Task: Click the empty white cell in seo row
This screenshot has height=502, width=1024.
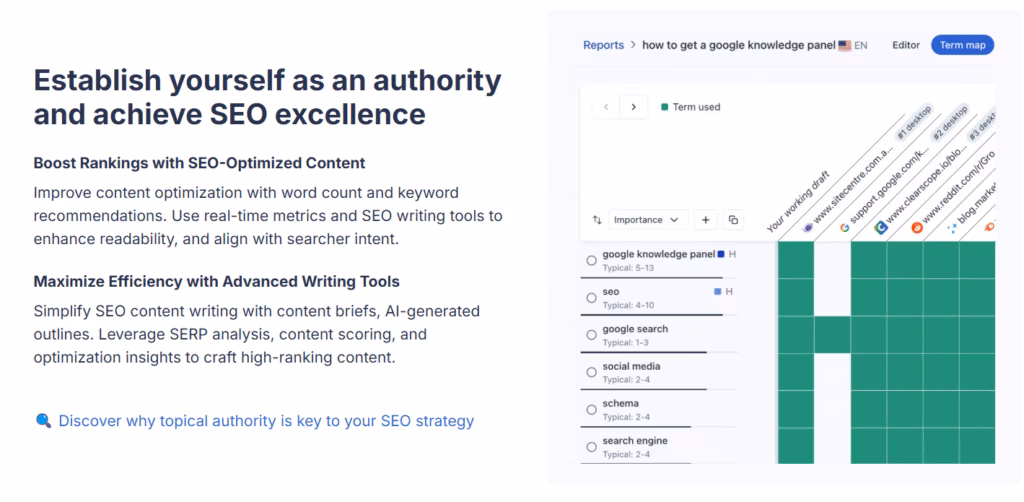Action: (x=832, y=297)
